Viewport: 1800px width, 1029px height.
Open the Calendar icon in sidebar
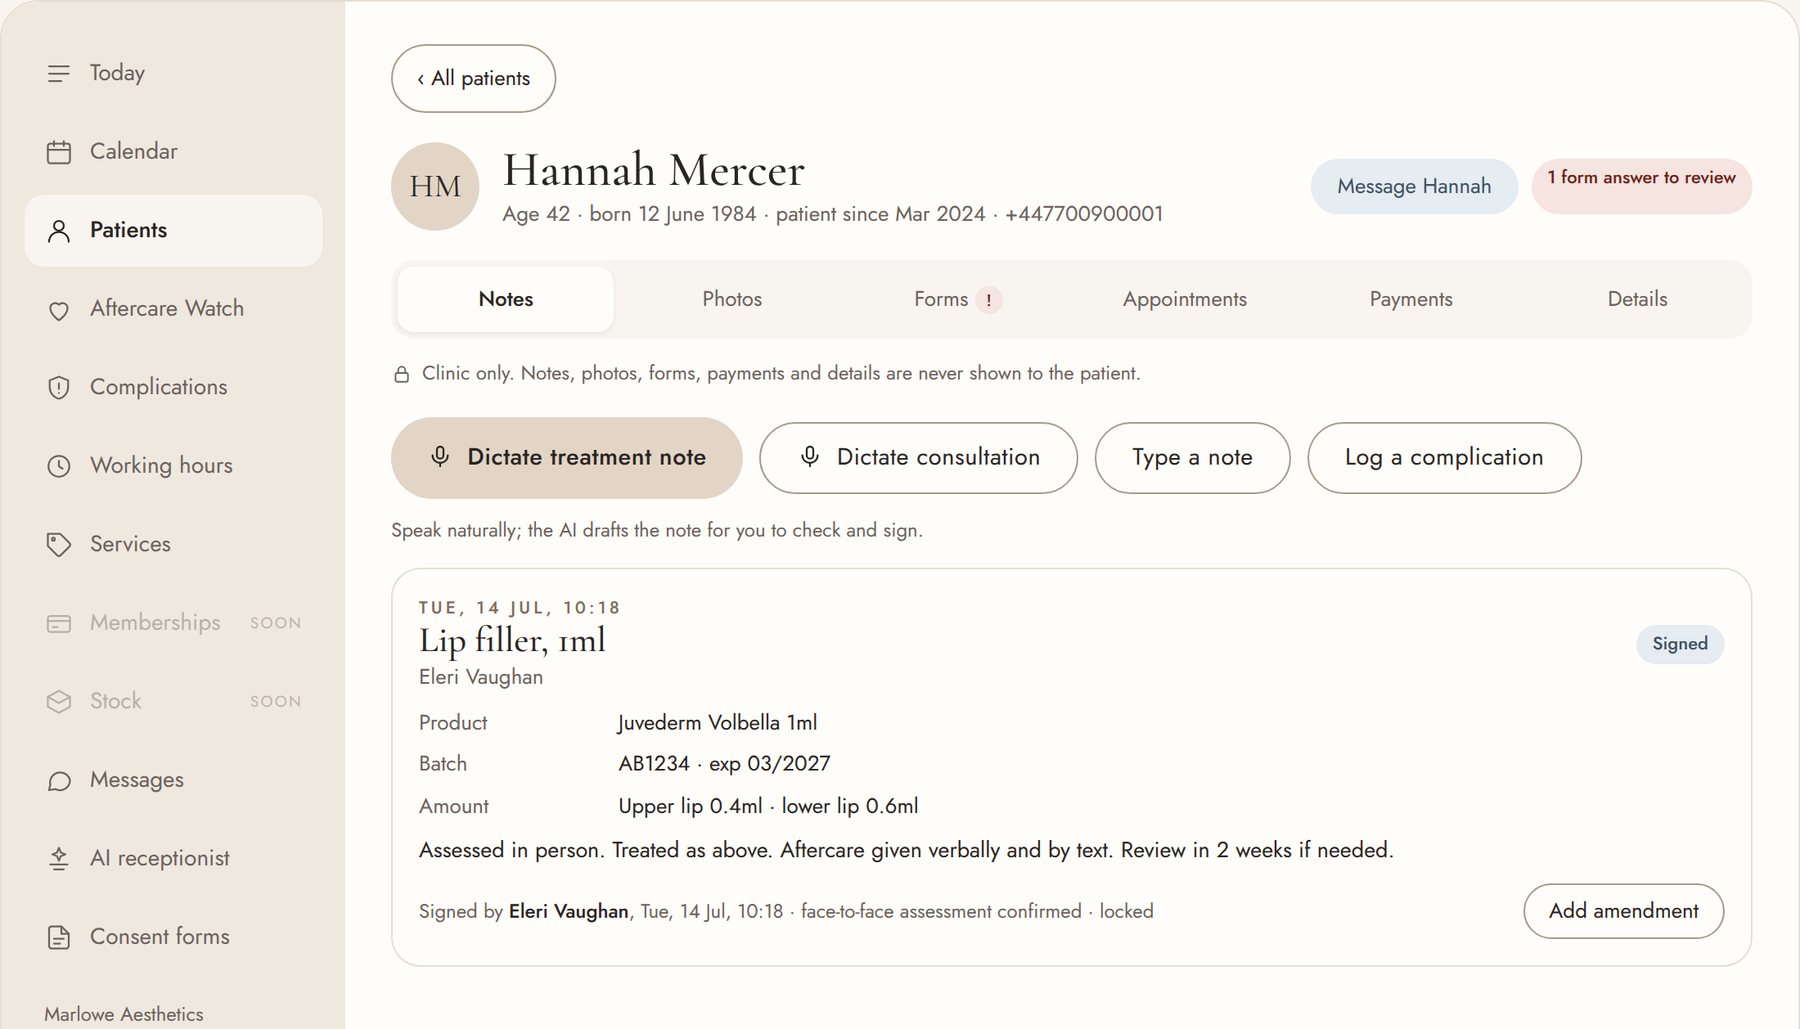[x=59, y=152]
